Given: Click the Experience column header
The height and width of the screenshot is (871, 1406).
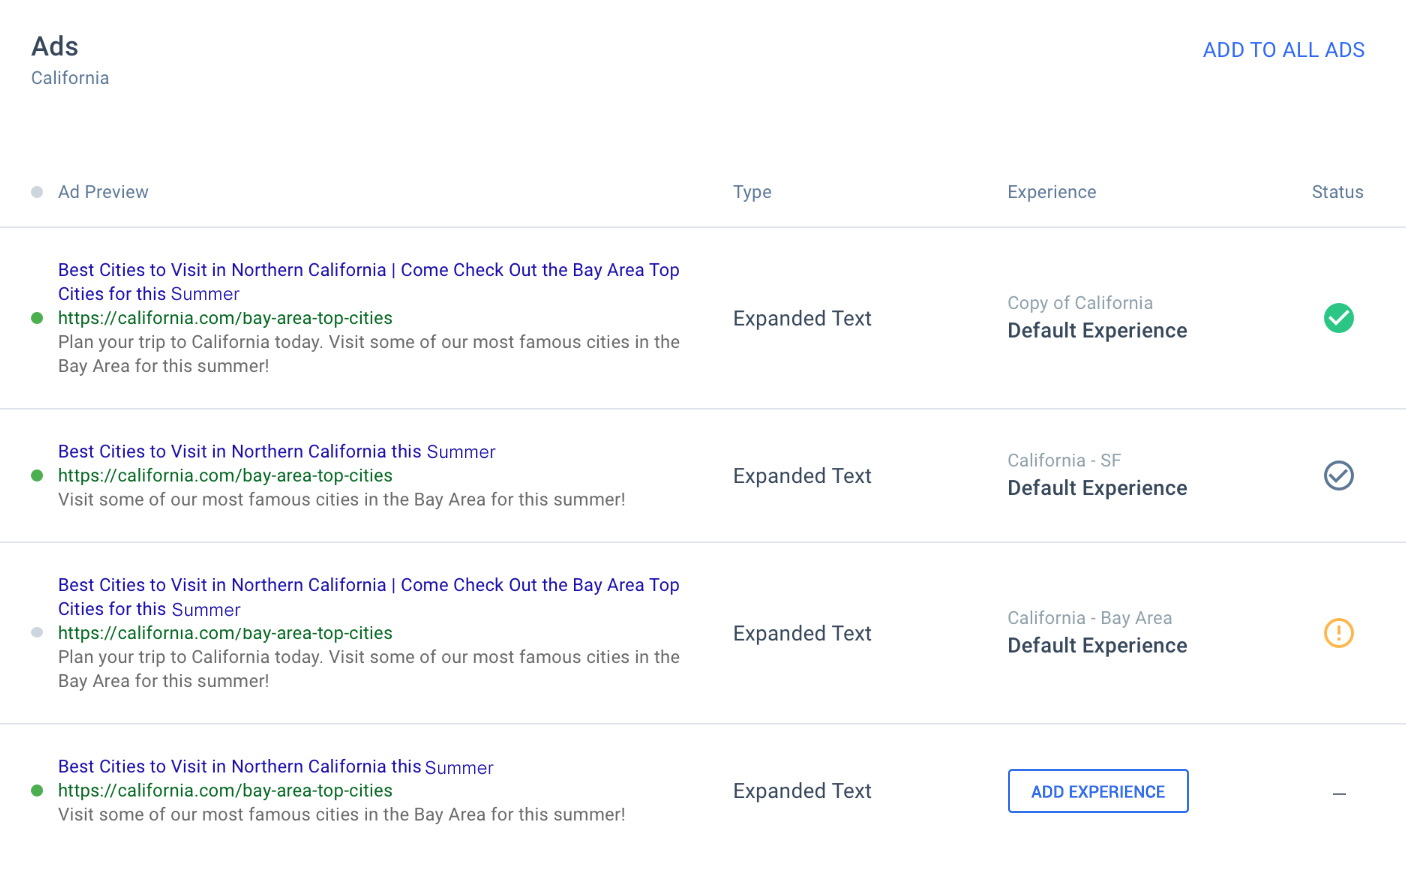Looking at the screenshot, I should [x=1051, y=192].
